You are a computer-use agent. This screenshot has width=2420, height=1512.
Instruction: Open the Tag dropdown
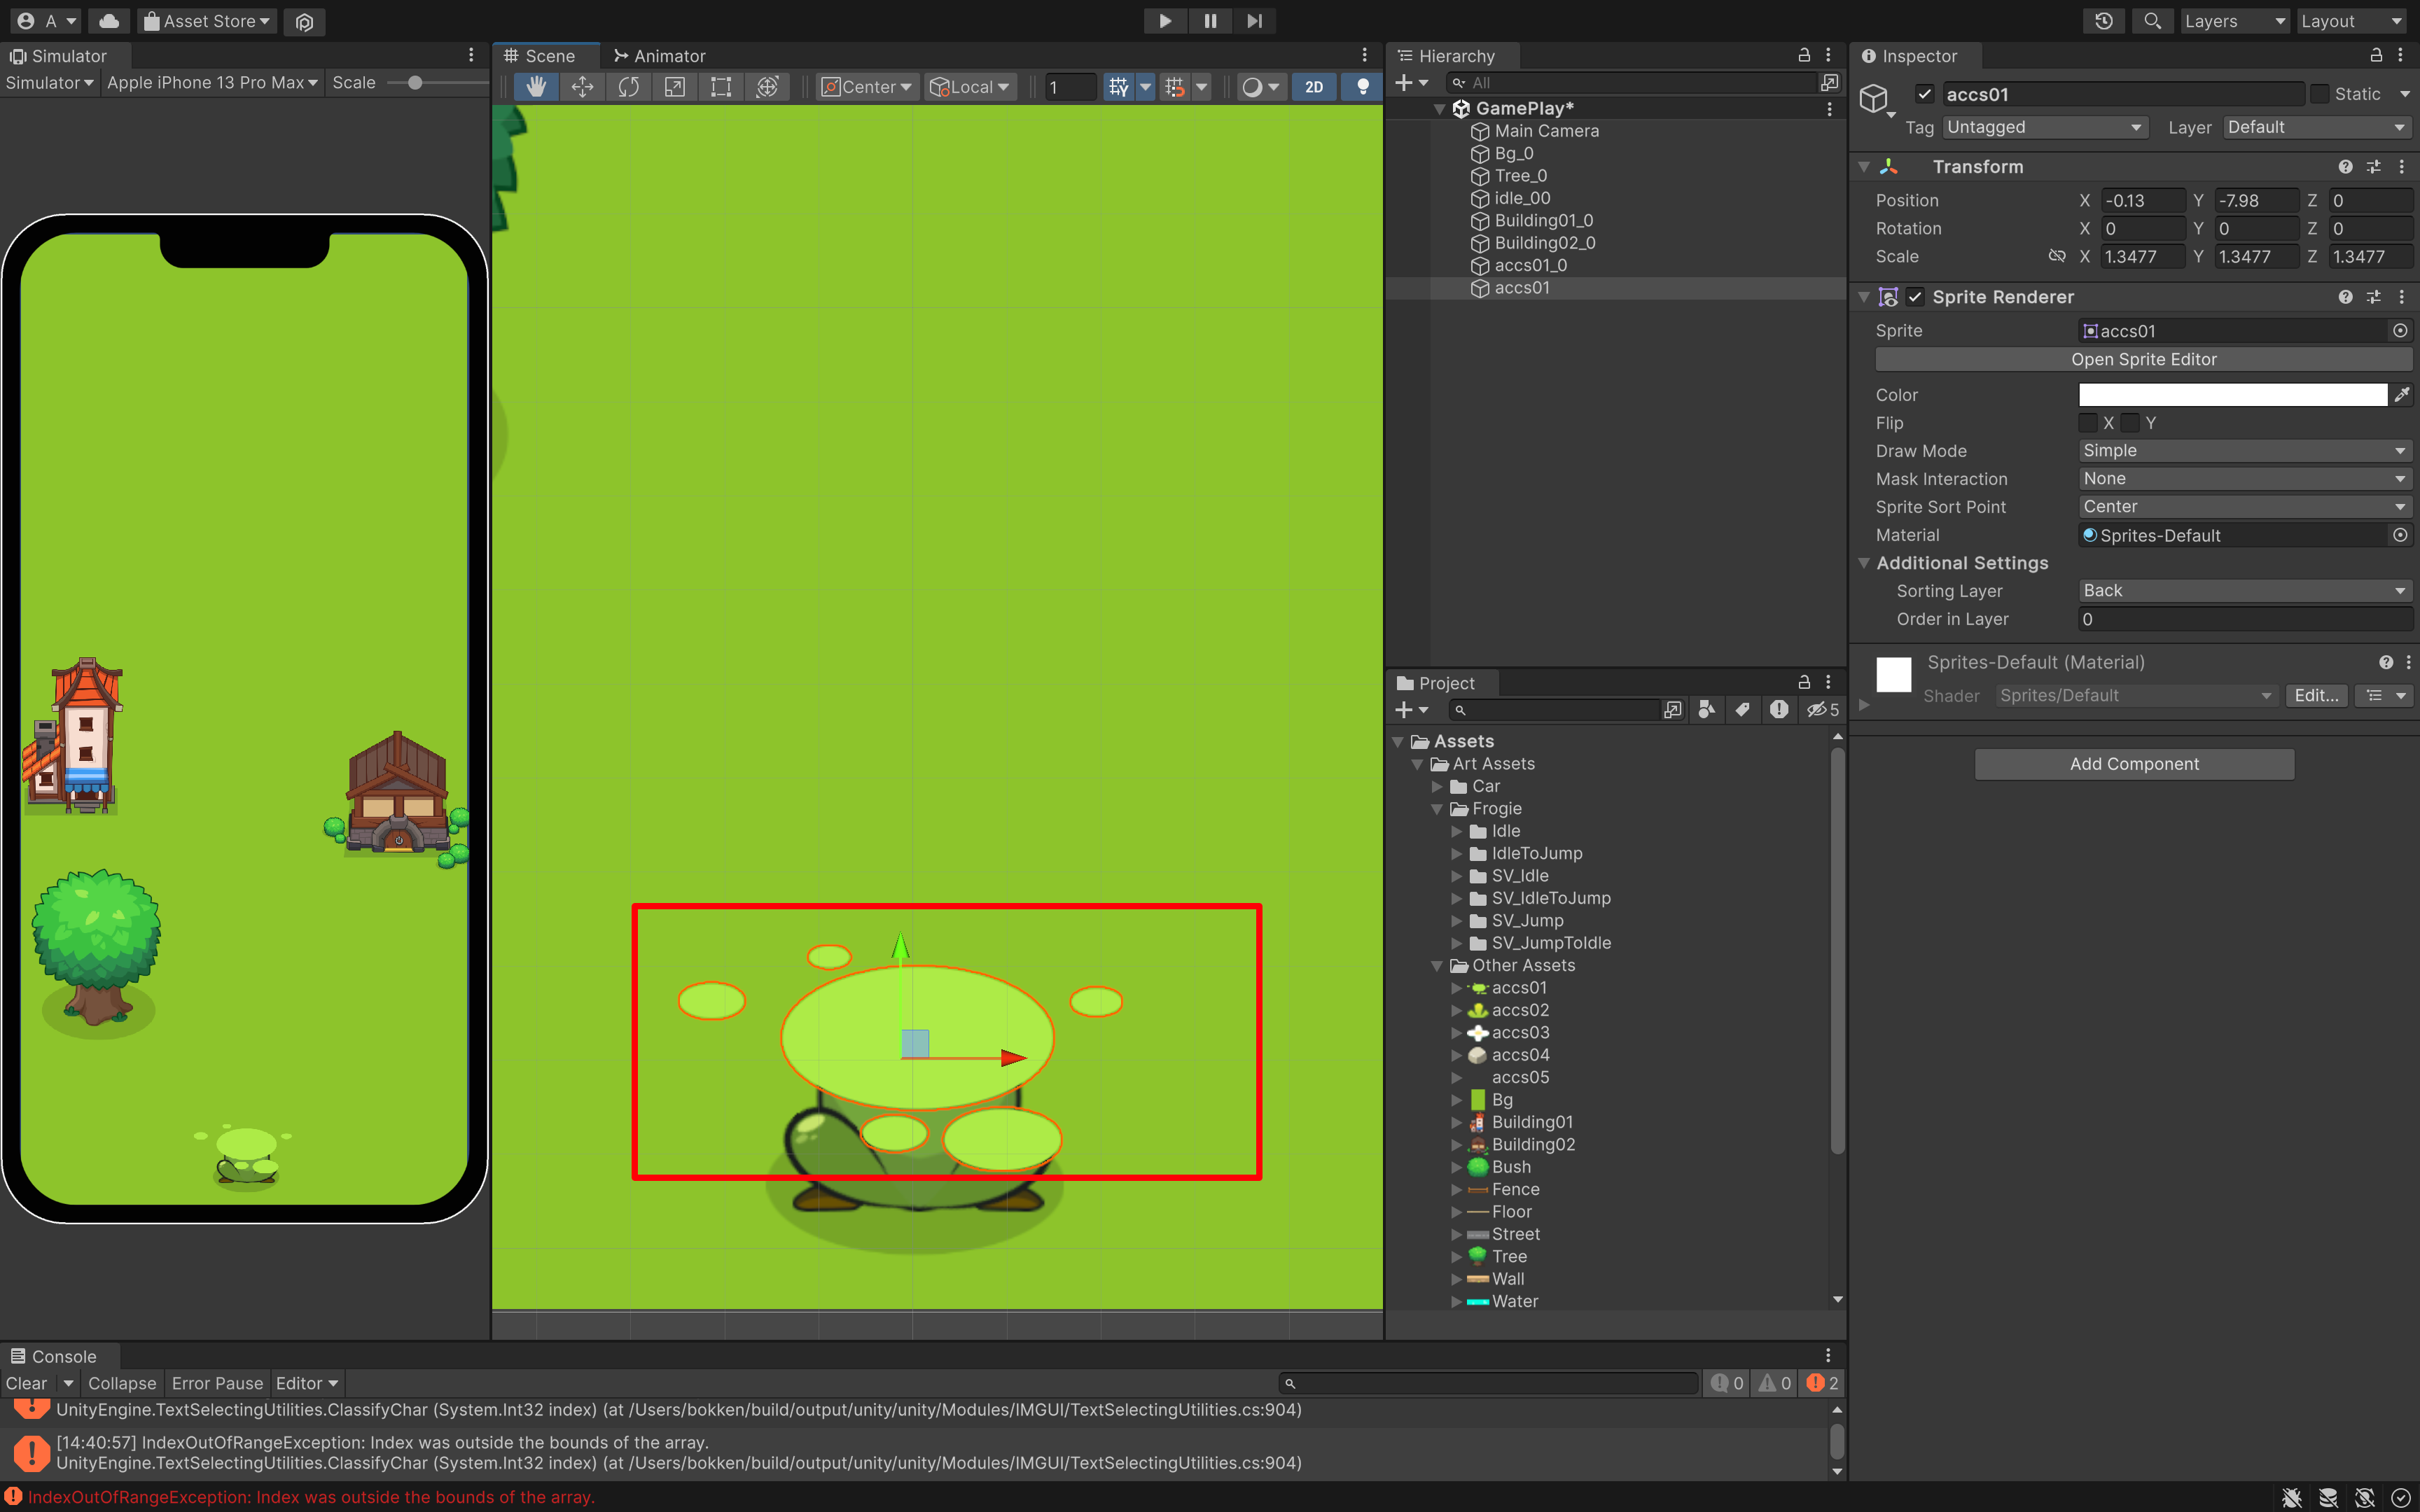(2045, 127)
